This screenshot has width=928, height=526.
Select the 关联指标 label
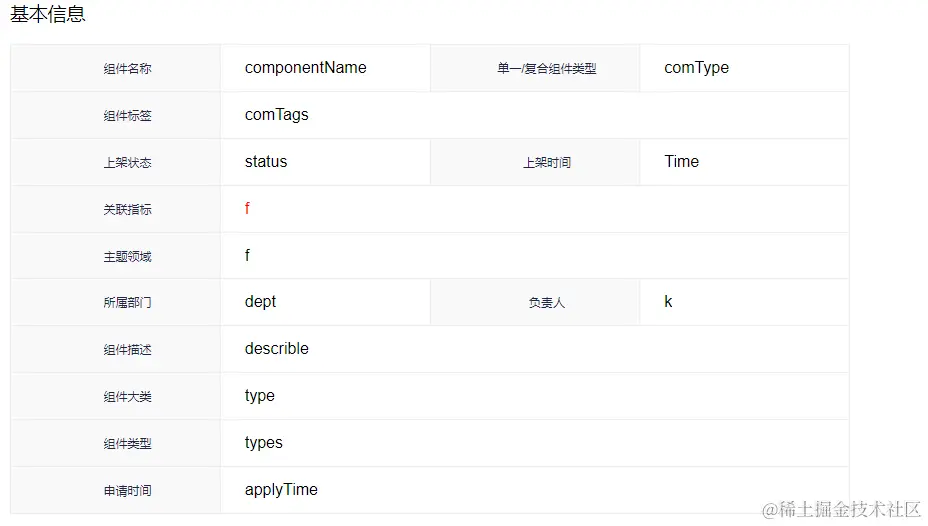coord(127,209)
